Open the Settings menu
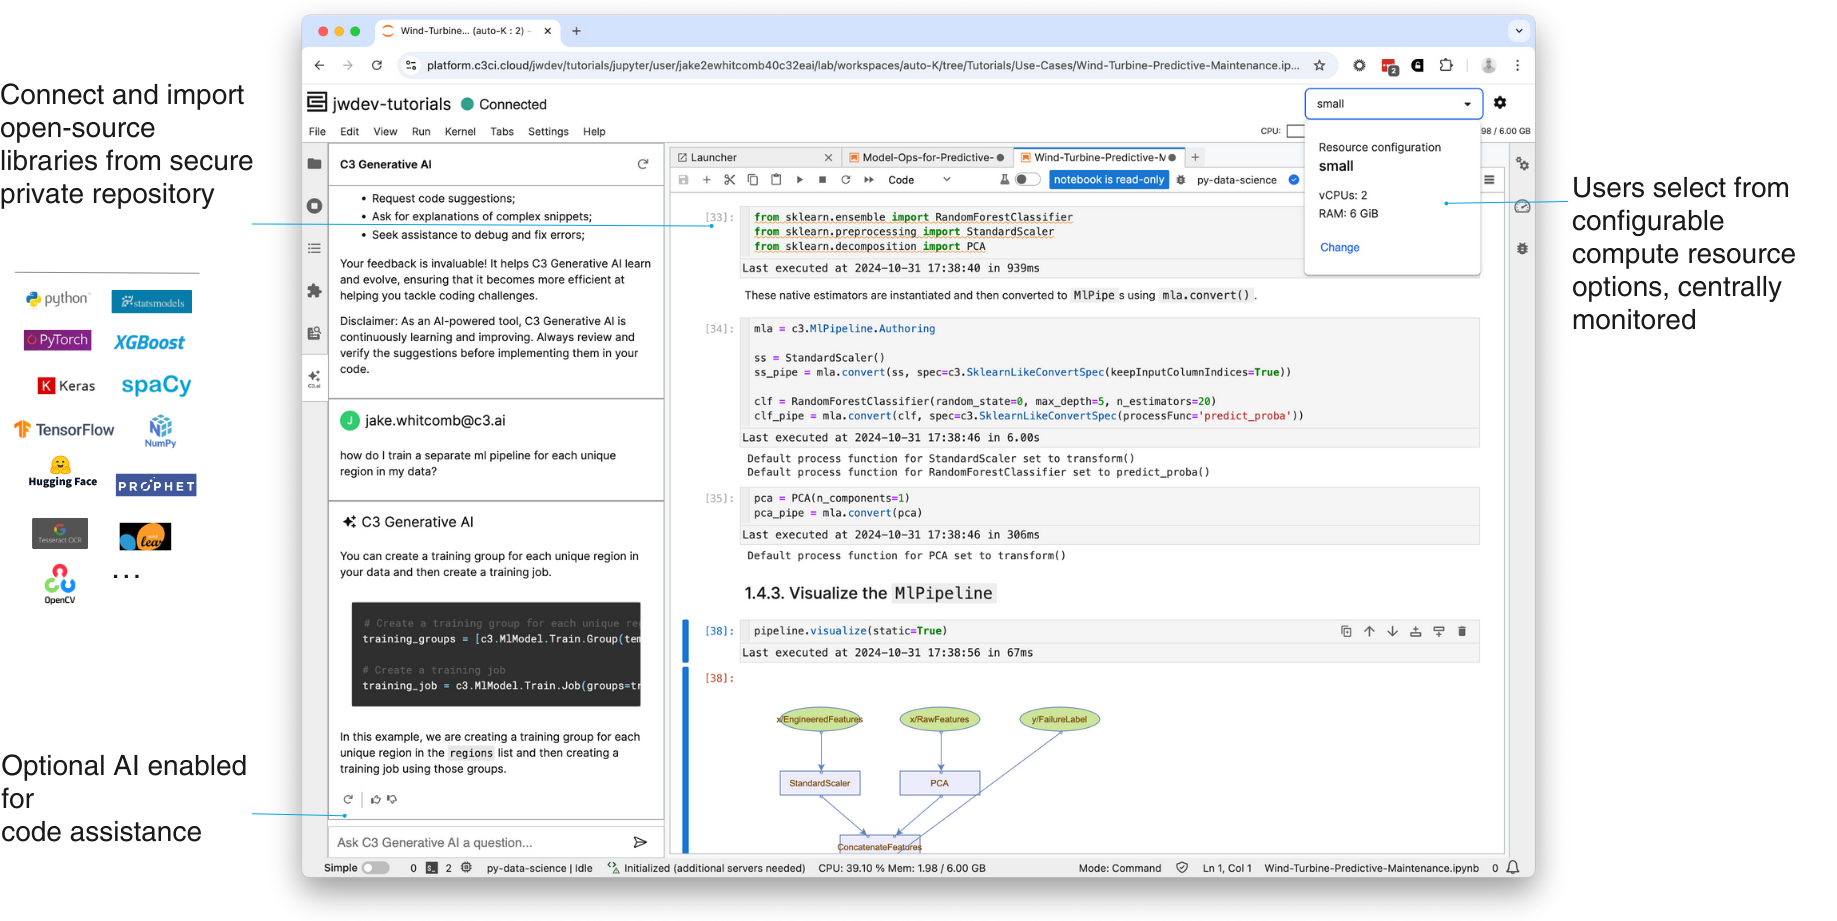Viewport: 1837px width, 921px height. (x=548, y=132)
